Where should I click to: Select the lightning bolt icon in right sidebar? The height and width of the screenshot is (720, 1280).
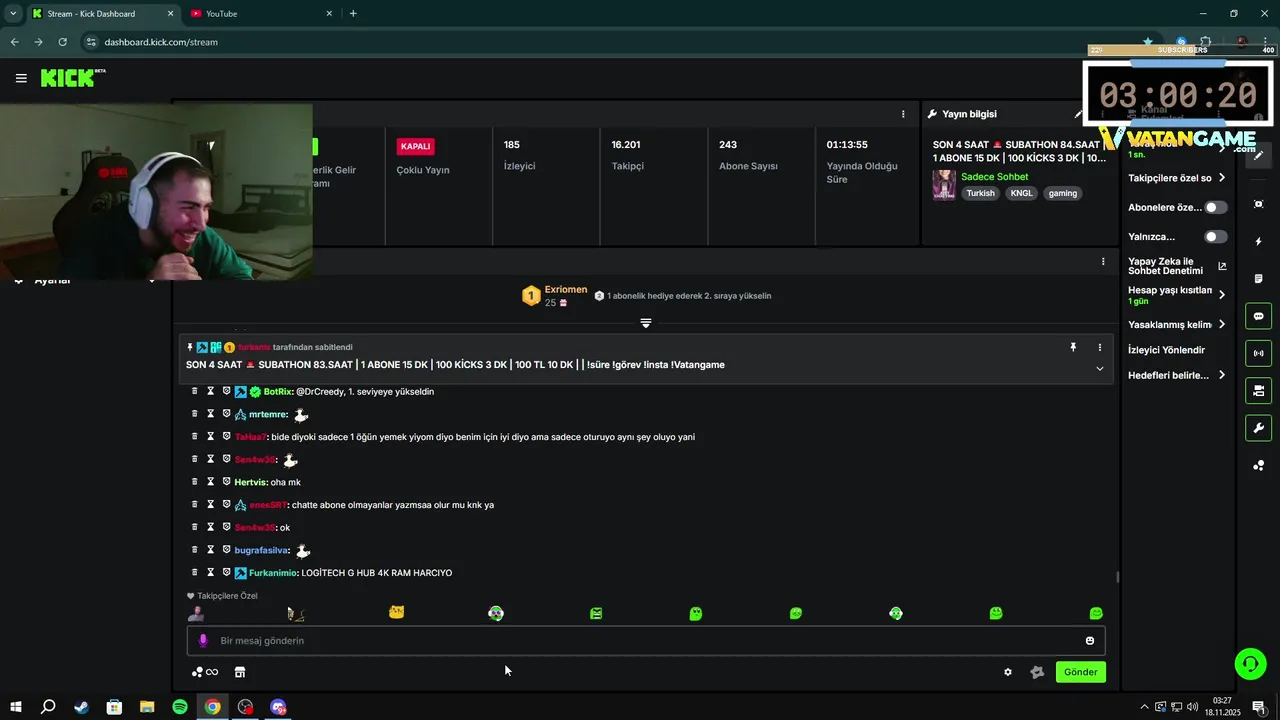tap(1258, 241)
